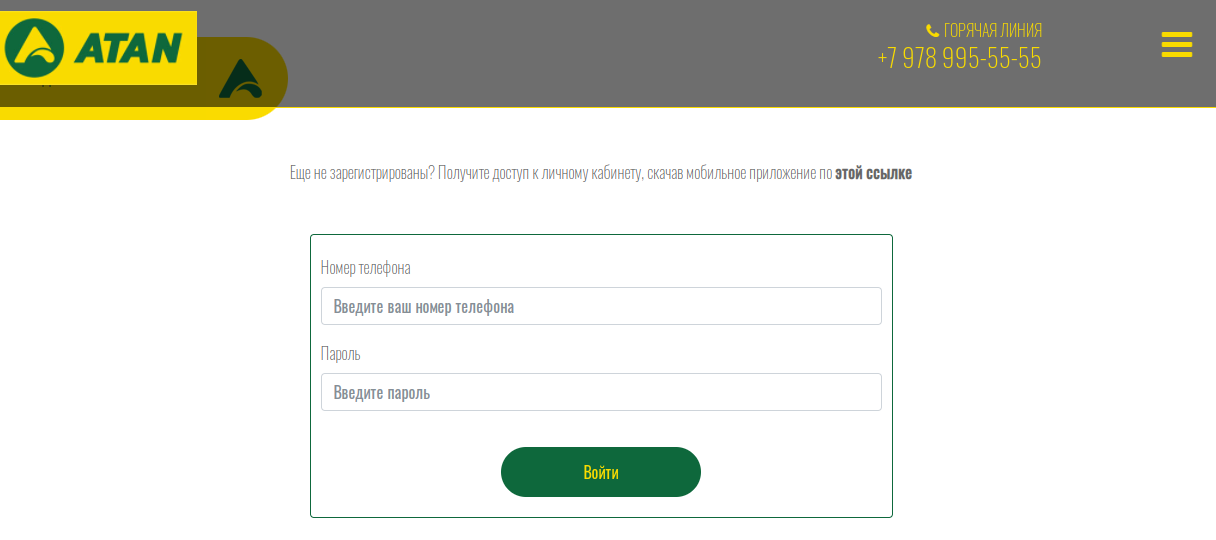The width and height of the screenshot is (1216, 540).
Task: Click the «Номер телефона» field label
Action: 366,268
